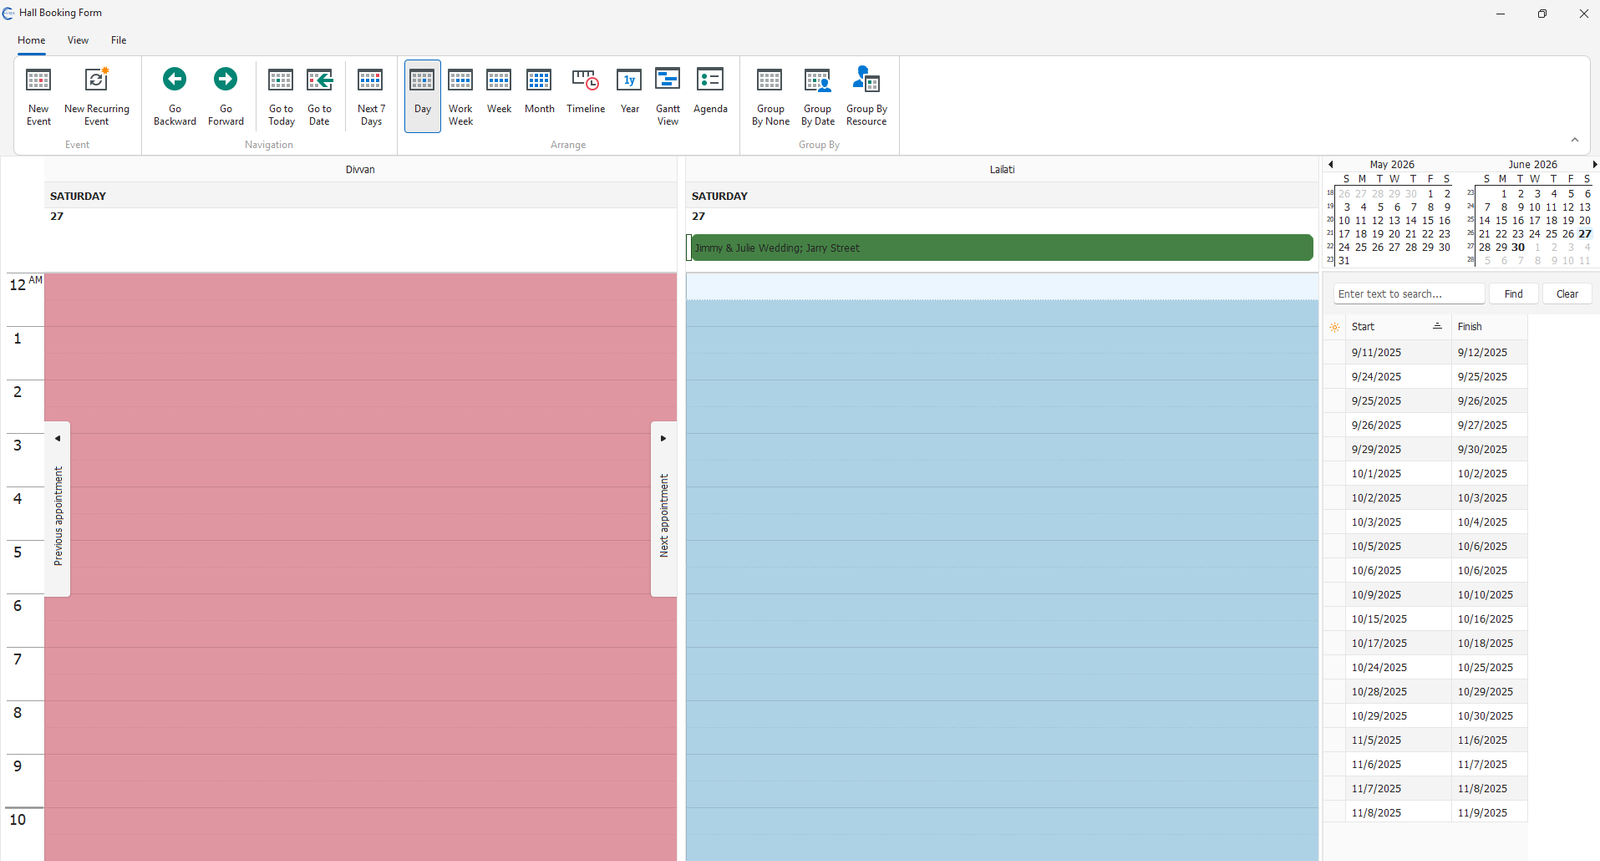Select Group By Resource
1600x861 pixels.
tap(866, 97)
